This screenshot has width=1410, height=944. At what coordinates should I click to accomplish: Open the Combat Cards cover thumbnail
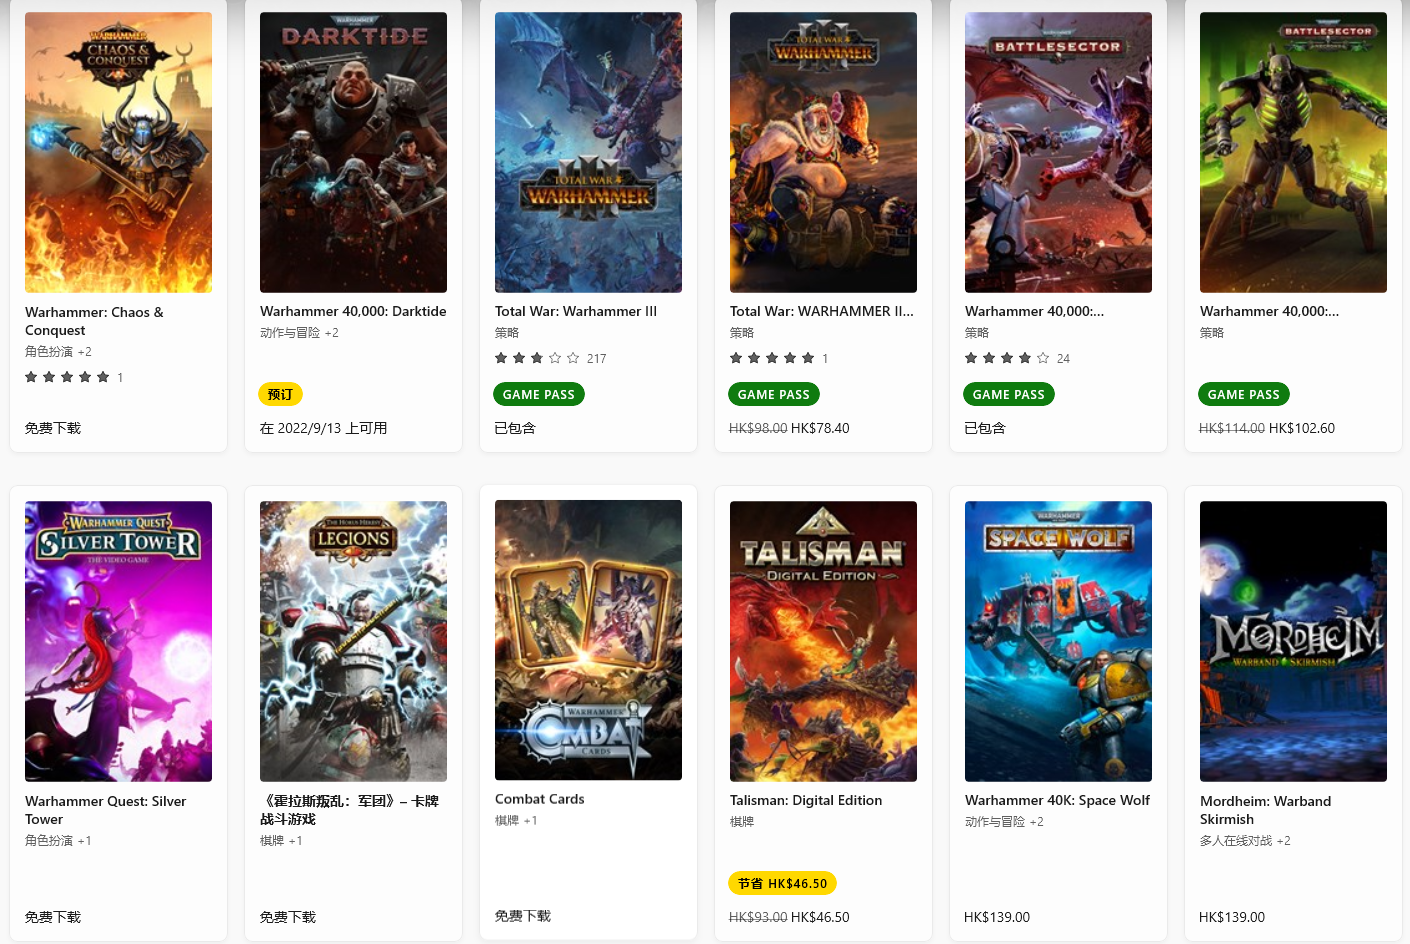[x=588, y=640]
